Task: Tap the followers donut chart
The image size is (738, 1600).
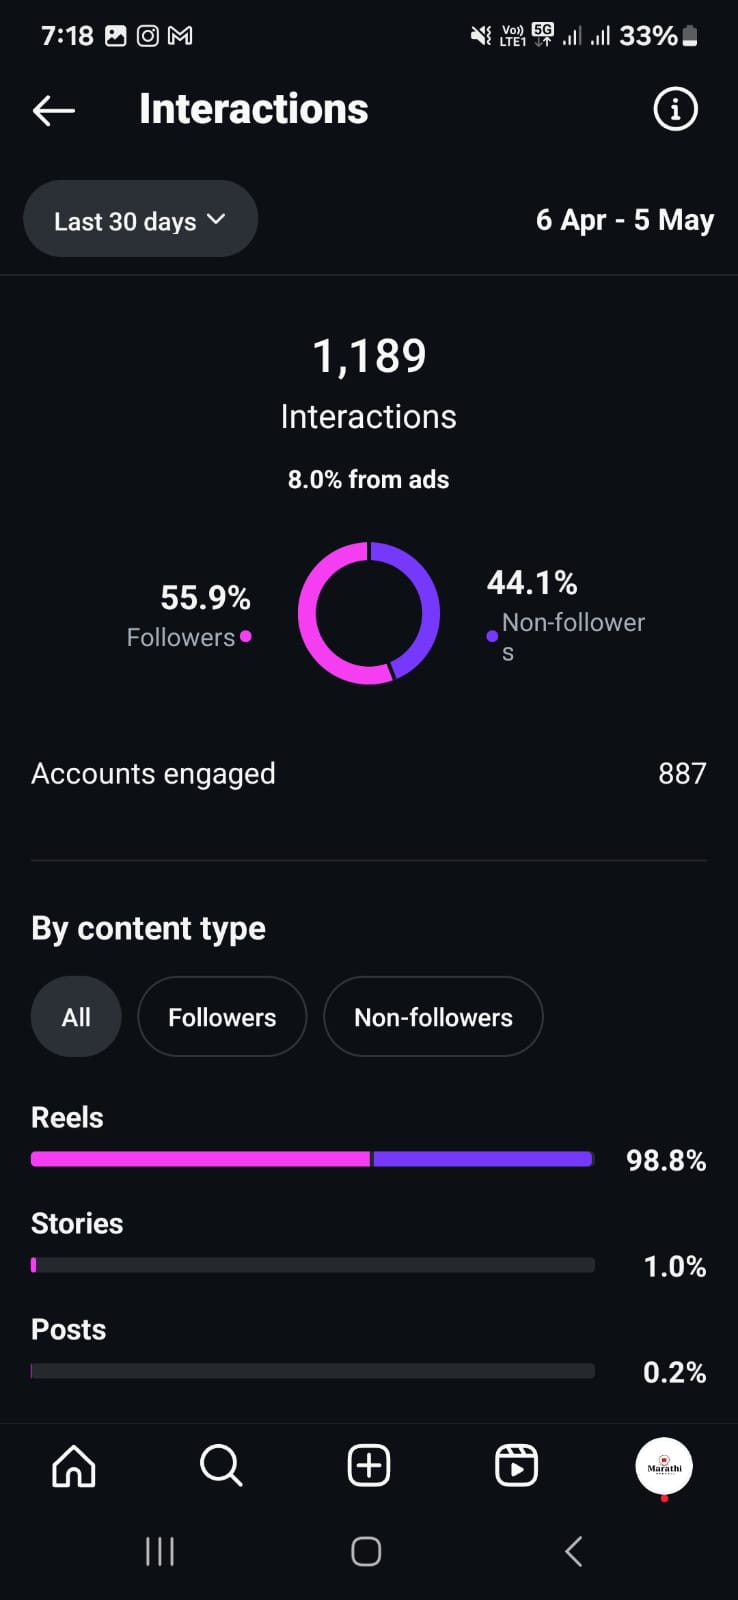Action: click(369, 613)
